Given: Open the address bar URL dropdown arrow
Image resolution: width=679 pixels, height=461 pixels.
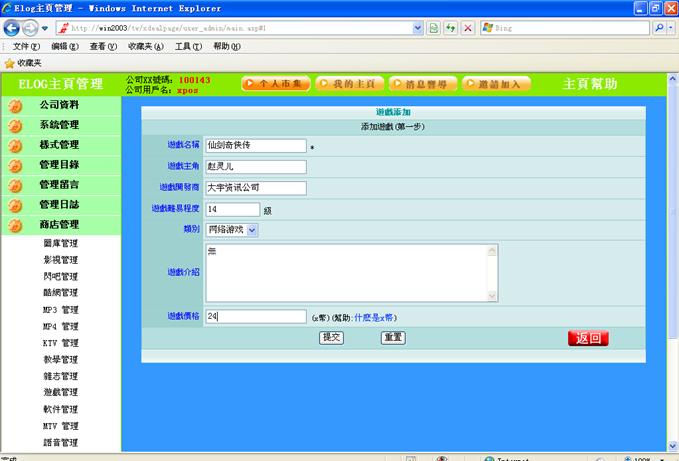Looking at the screenshot, I should click(417, 28).
